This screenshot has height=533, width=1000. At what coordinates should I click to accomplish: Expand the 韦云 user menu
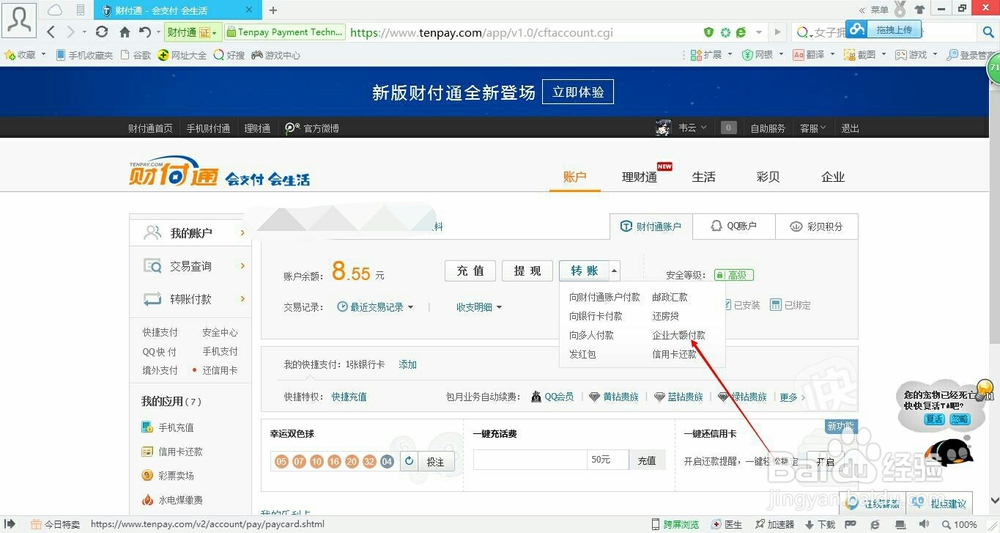[x=692, y=128]
